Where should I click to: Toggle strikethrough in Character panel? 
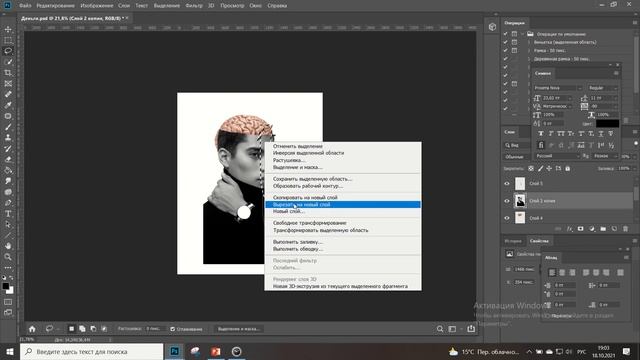(x=611, y=133)
